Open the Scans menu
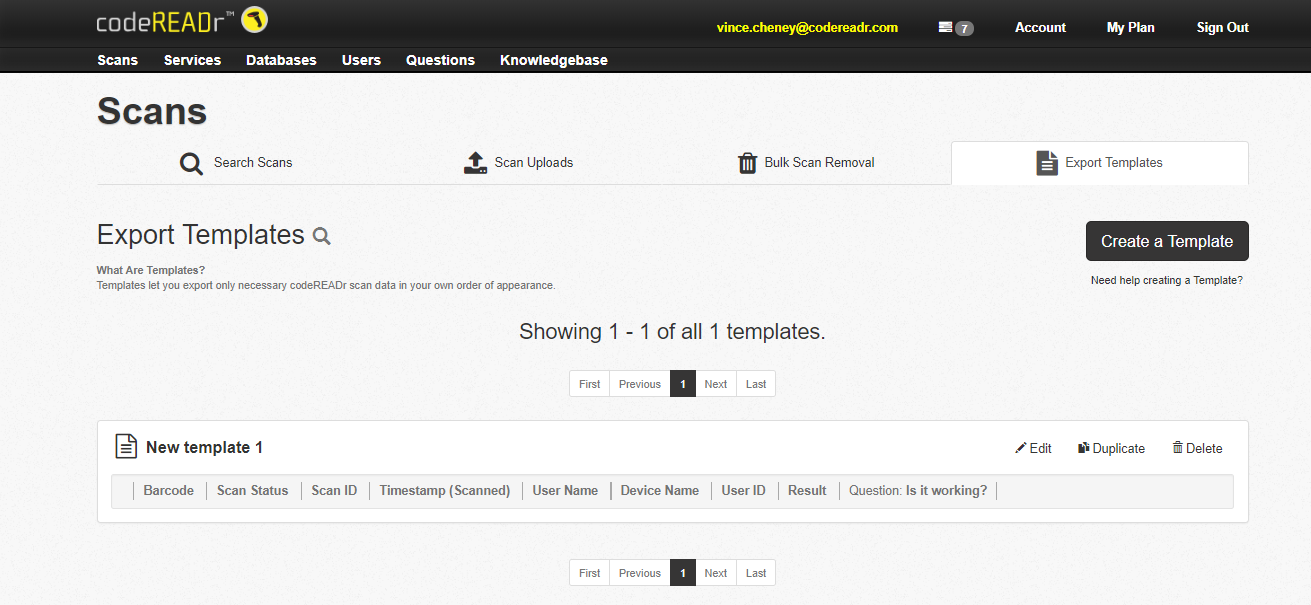Screen dimensions: 1311x605 click(118, 60)
